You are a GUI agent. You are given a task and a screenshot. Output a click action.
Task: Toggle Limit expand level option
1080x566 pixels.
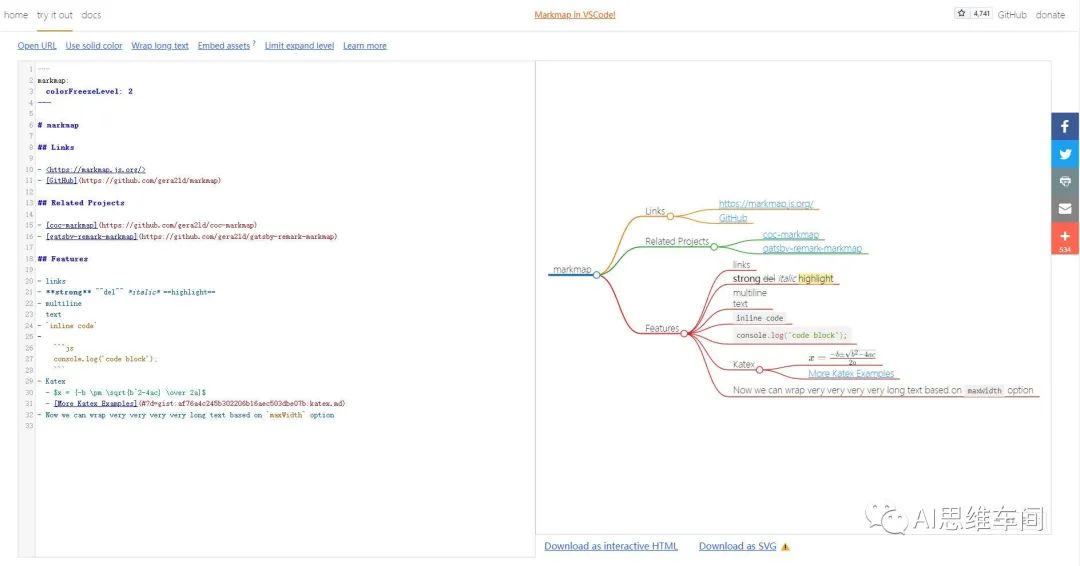coord(299,45)
